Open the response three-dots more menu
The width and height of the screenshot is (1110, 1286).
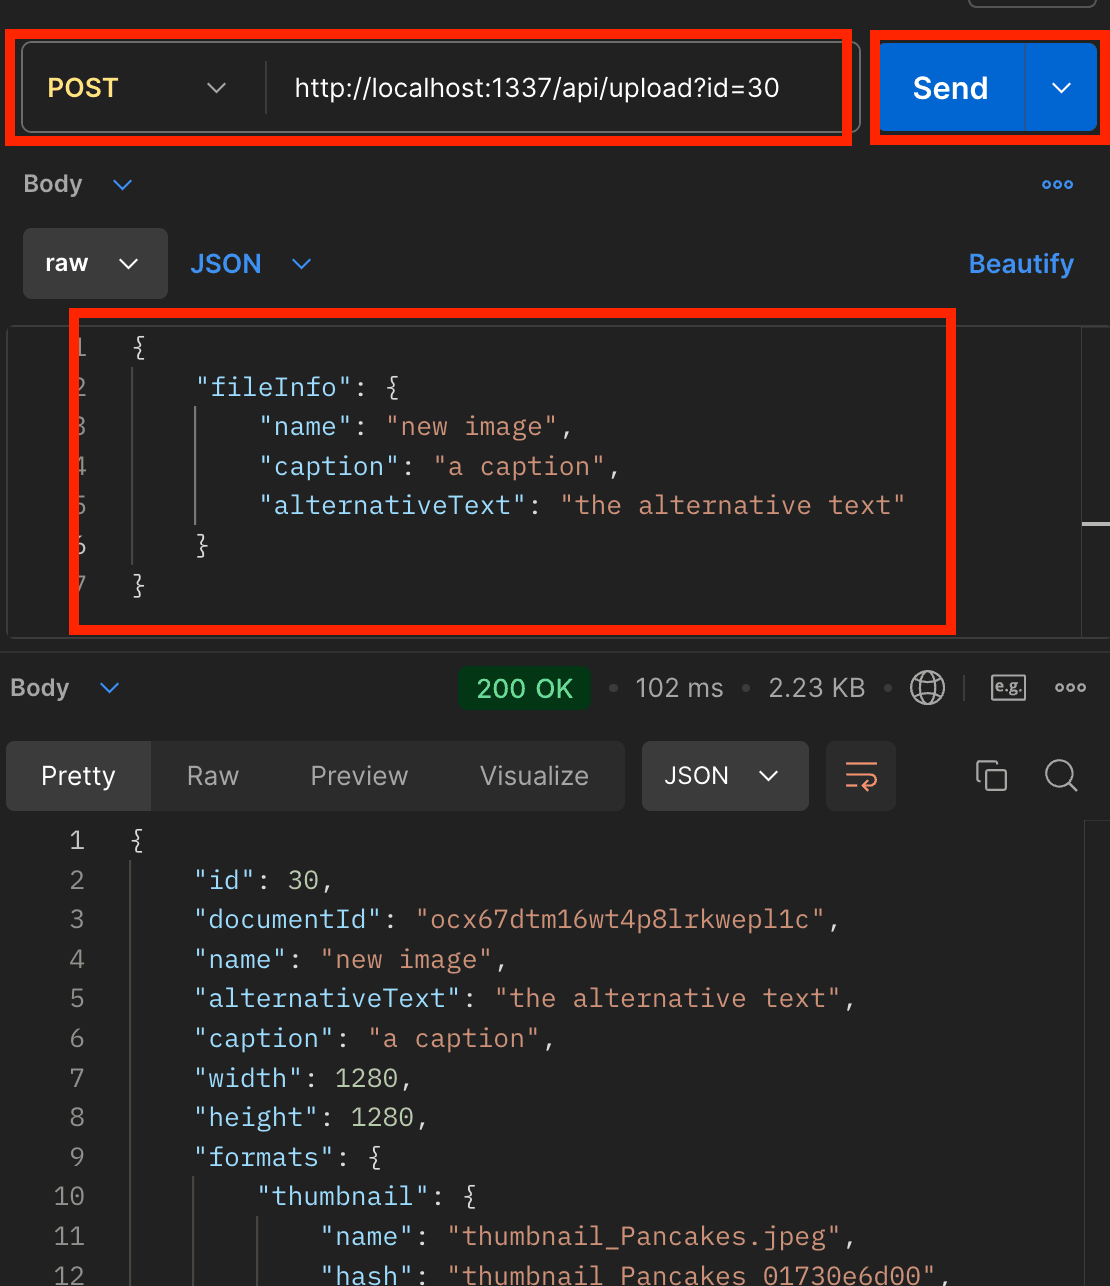point(1070,688)
